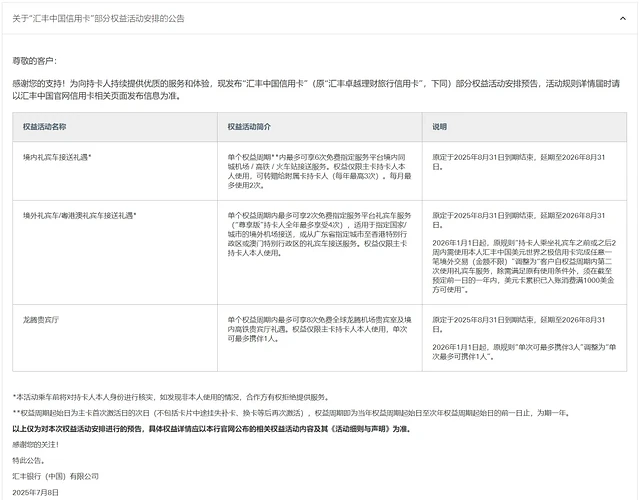This screenshot has height=500, width=639.
Task: Click the description starting 单个权益周期内最多可享8次
Action: [x=320, y=329]
